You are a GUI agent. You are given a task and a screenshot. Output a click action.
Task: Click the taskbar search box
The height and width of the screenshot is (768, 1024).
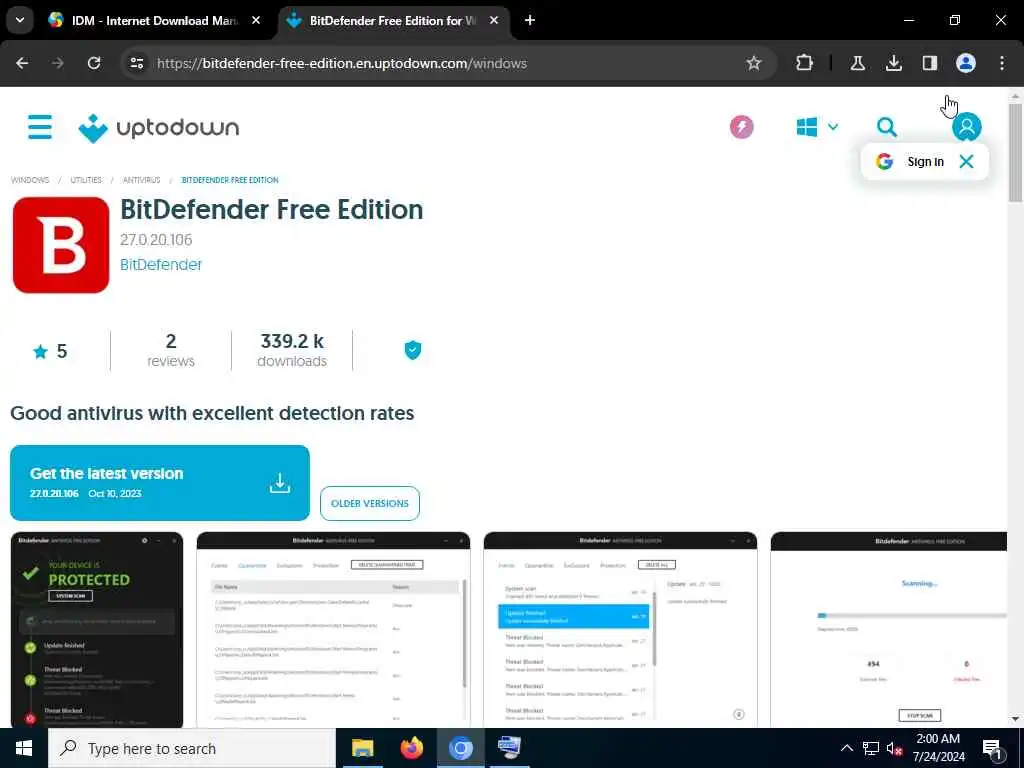tap(192, 748)
